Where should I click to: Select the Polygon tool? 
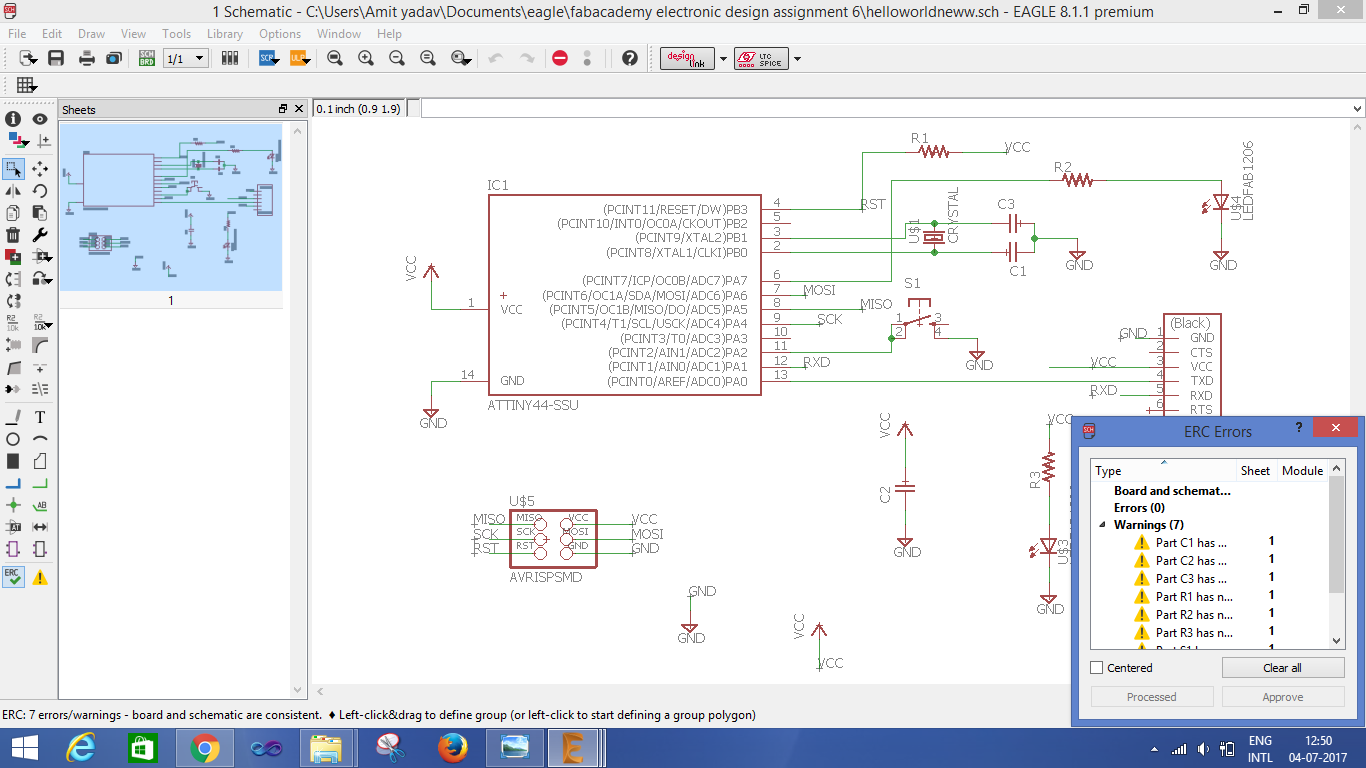[x=40, y=461]
